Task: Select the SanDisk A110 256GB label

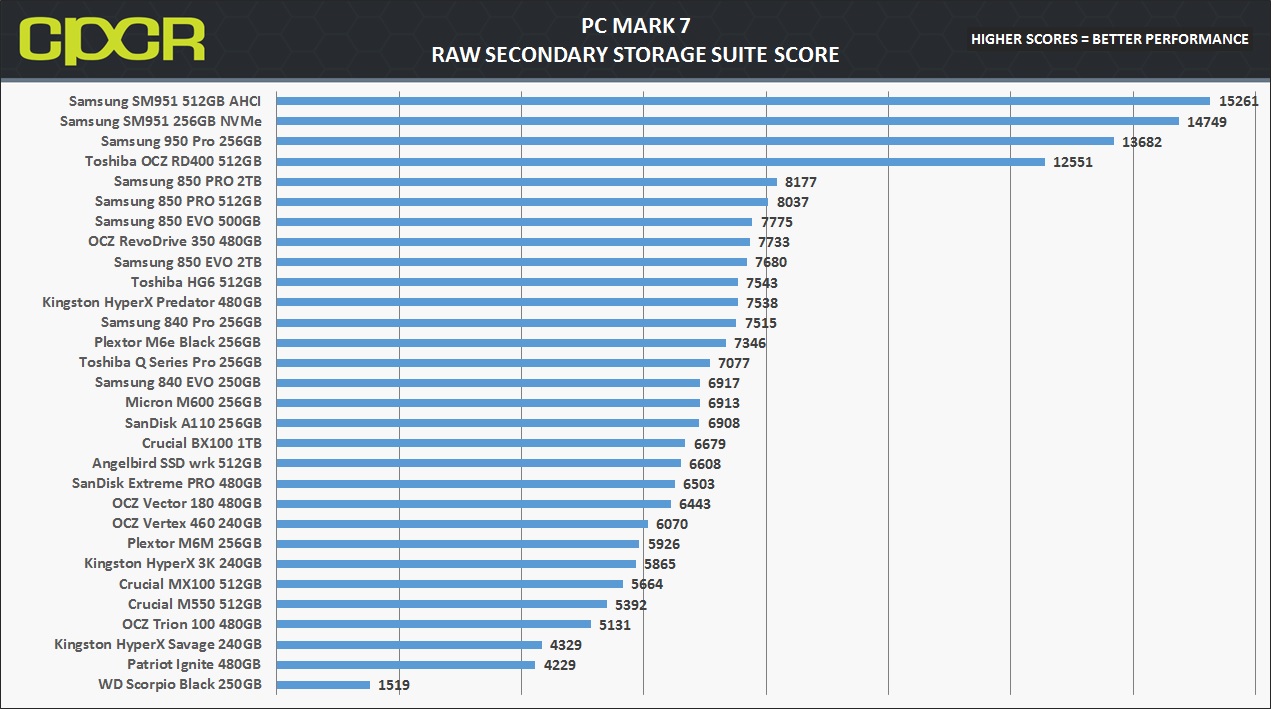Action: click(193, 423)
